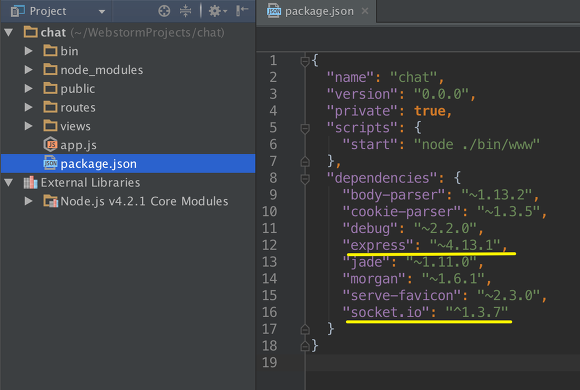Expand the public folder

pos(28,88)
